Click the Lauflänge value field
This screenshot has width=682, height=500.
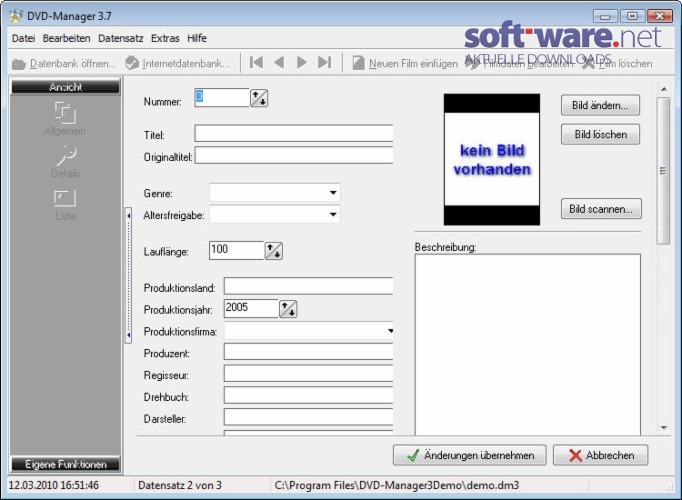click(x=236, y=250)
